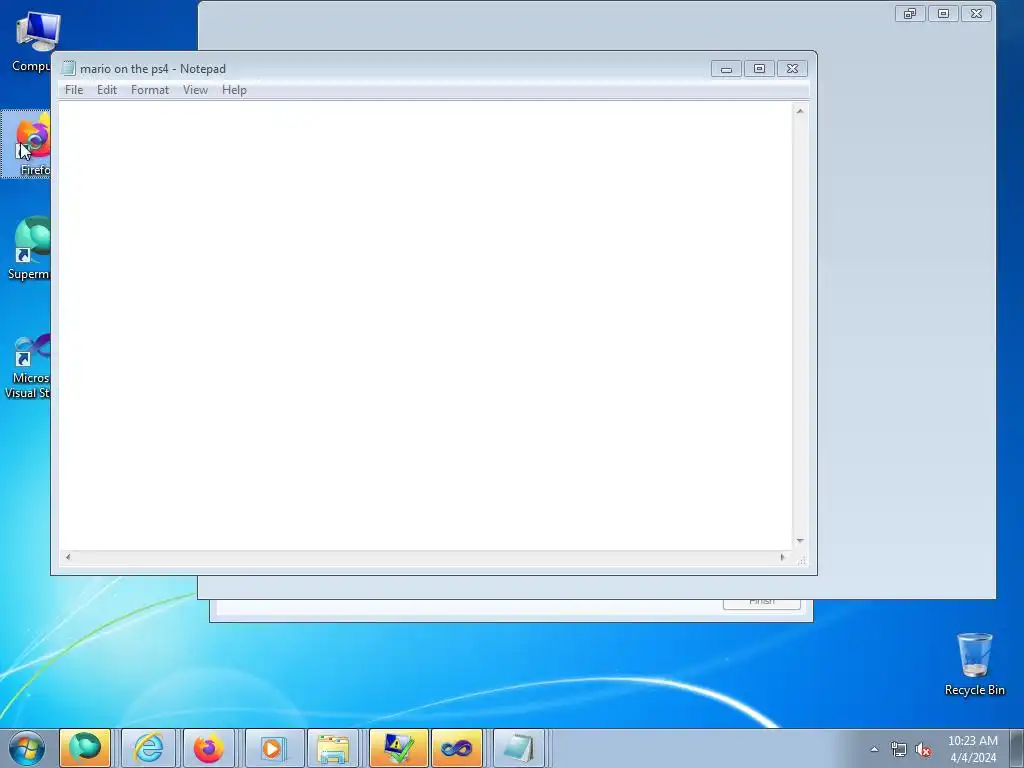Click the Notepad vertical scrollbar up arrow
This screenshot has width=1024, height=768.
point(800,111)
